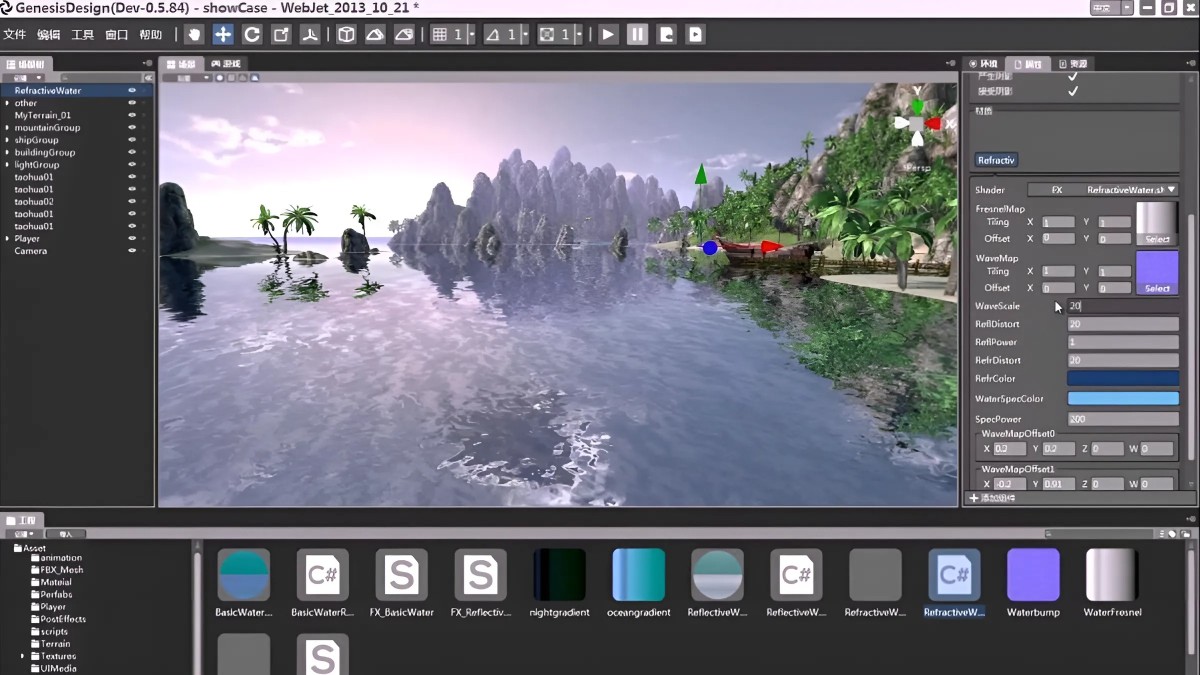
Task: Toggle visibility of MyTerrain_01
Action: (x=131, y=115)
